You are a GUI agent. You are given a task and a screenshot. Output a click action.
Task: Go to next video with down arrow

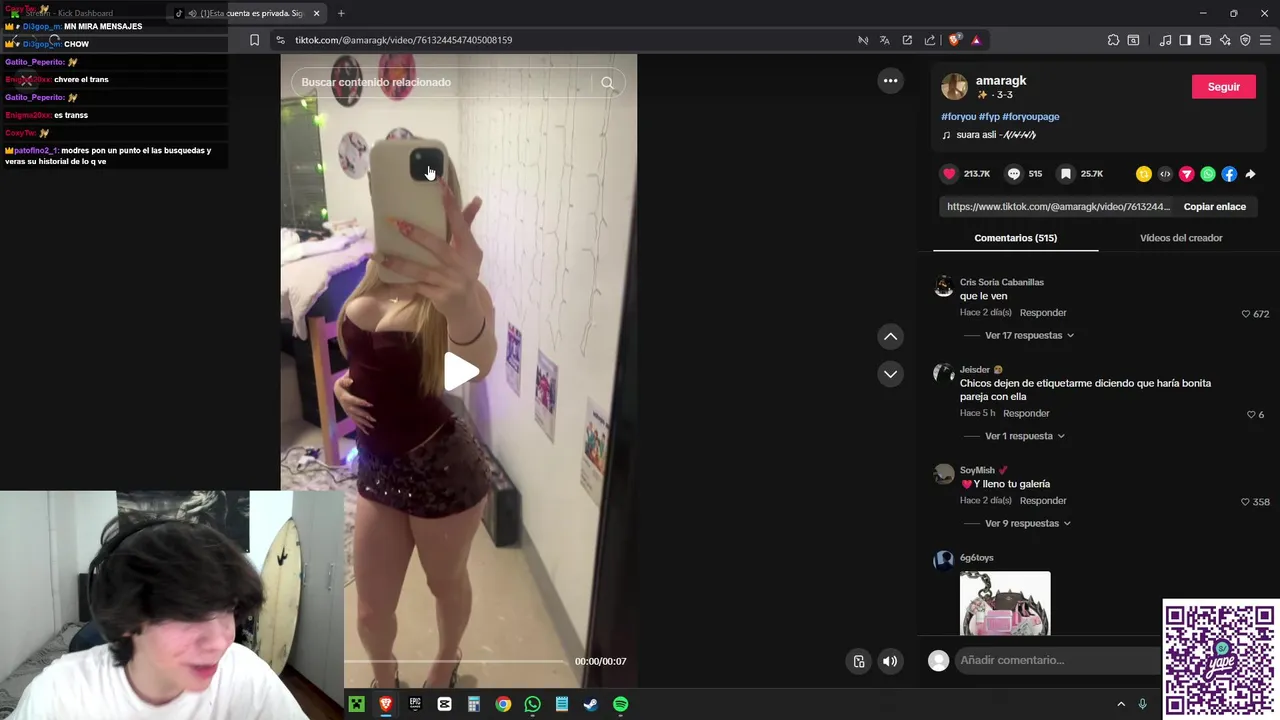coord(890,374)
